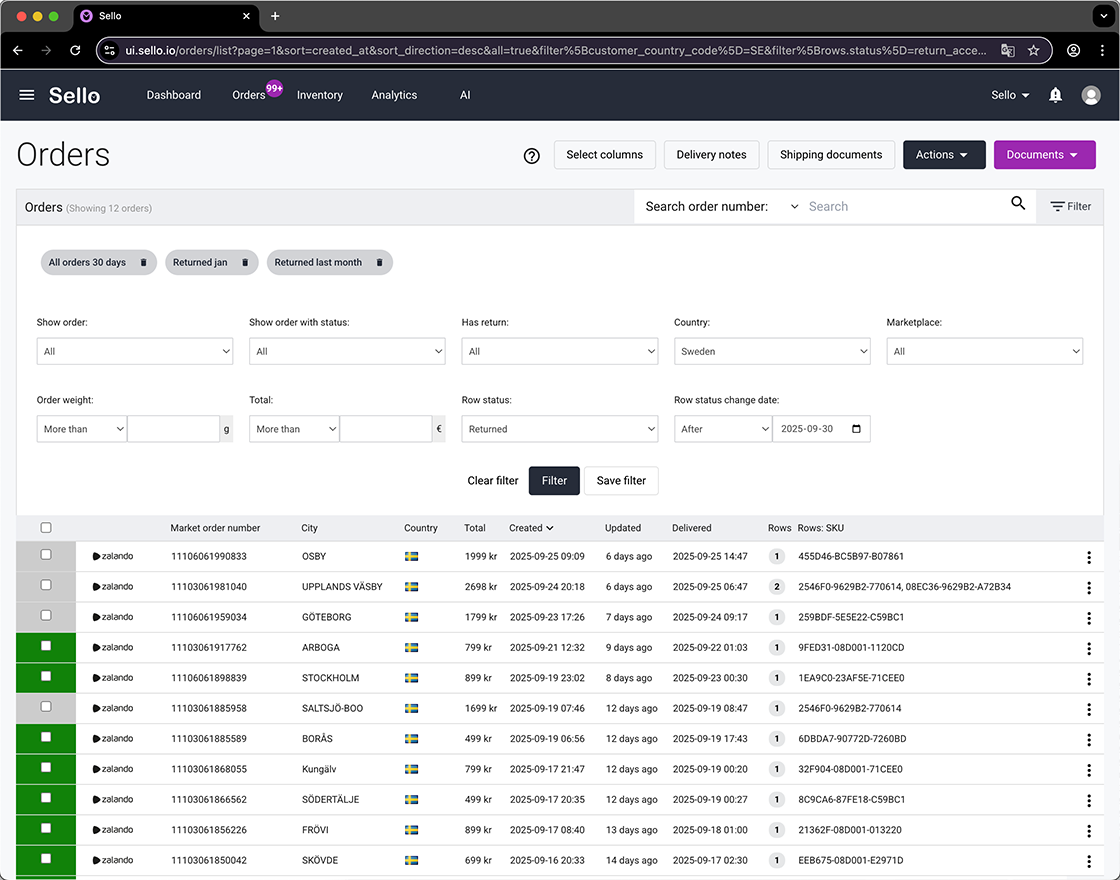Open three-dot menu on order 11106061990833

(x=1088, y=557)
